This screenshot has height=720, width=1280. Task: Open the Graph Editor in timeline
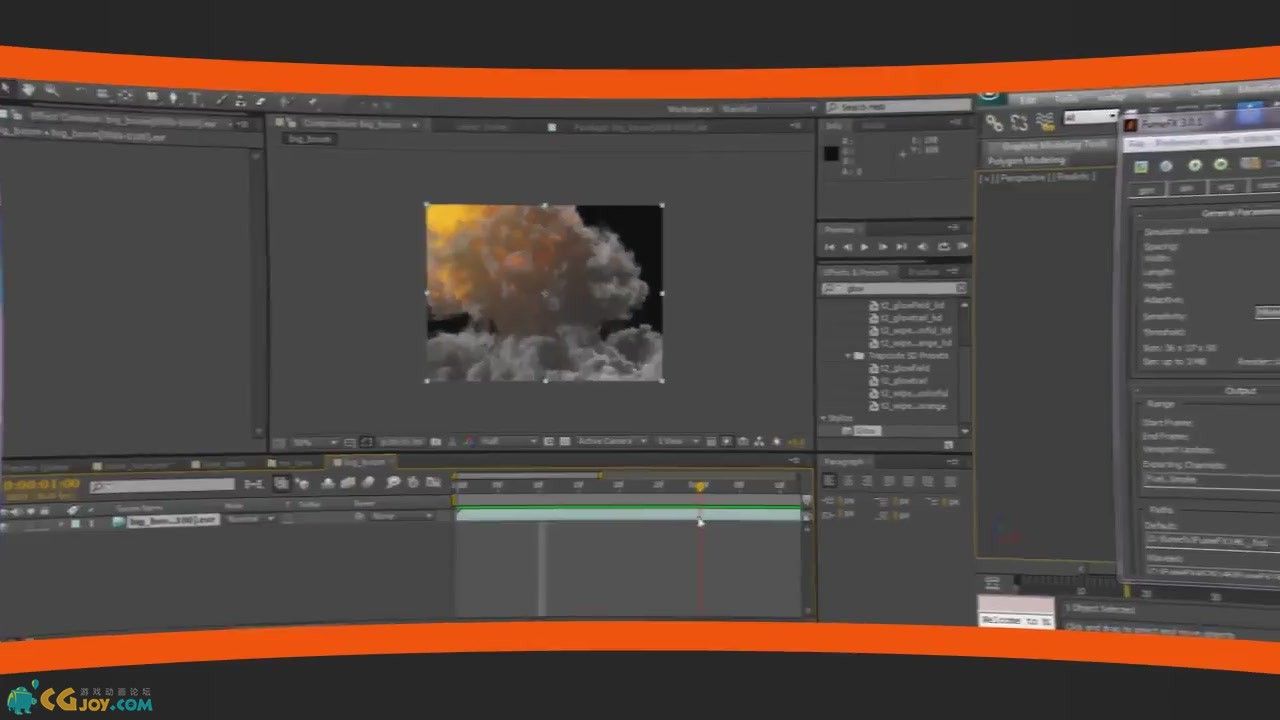pos(433,481)
